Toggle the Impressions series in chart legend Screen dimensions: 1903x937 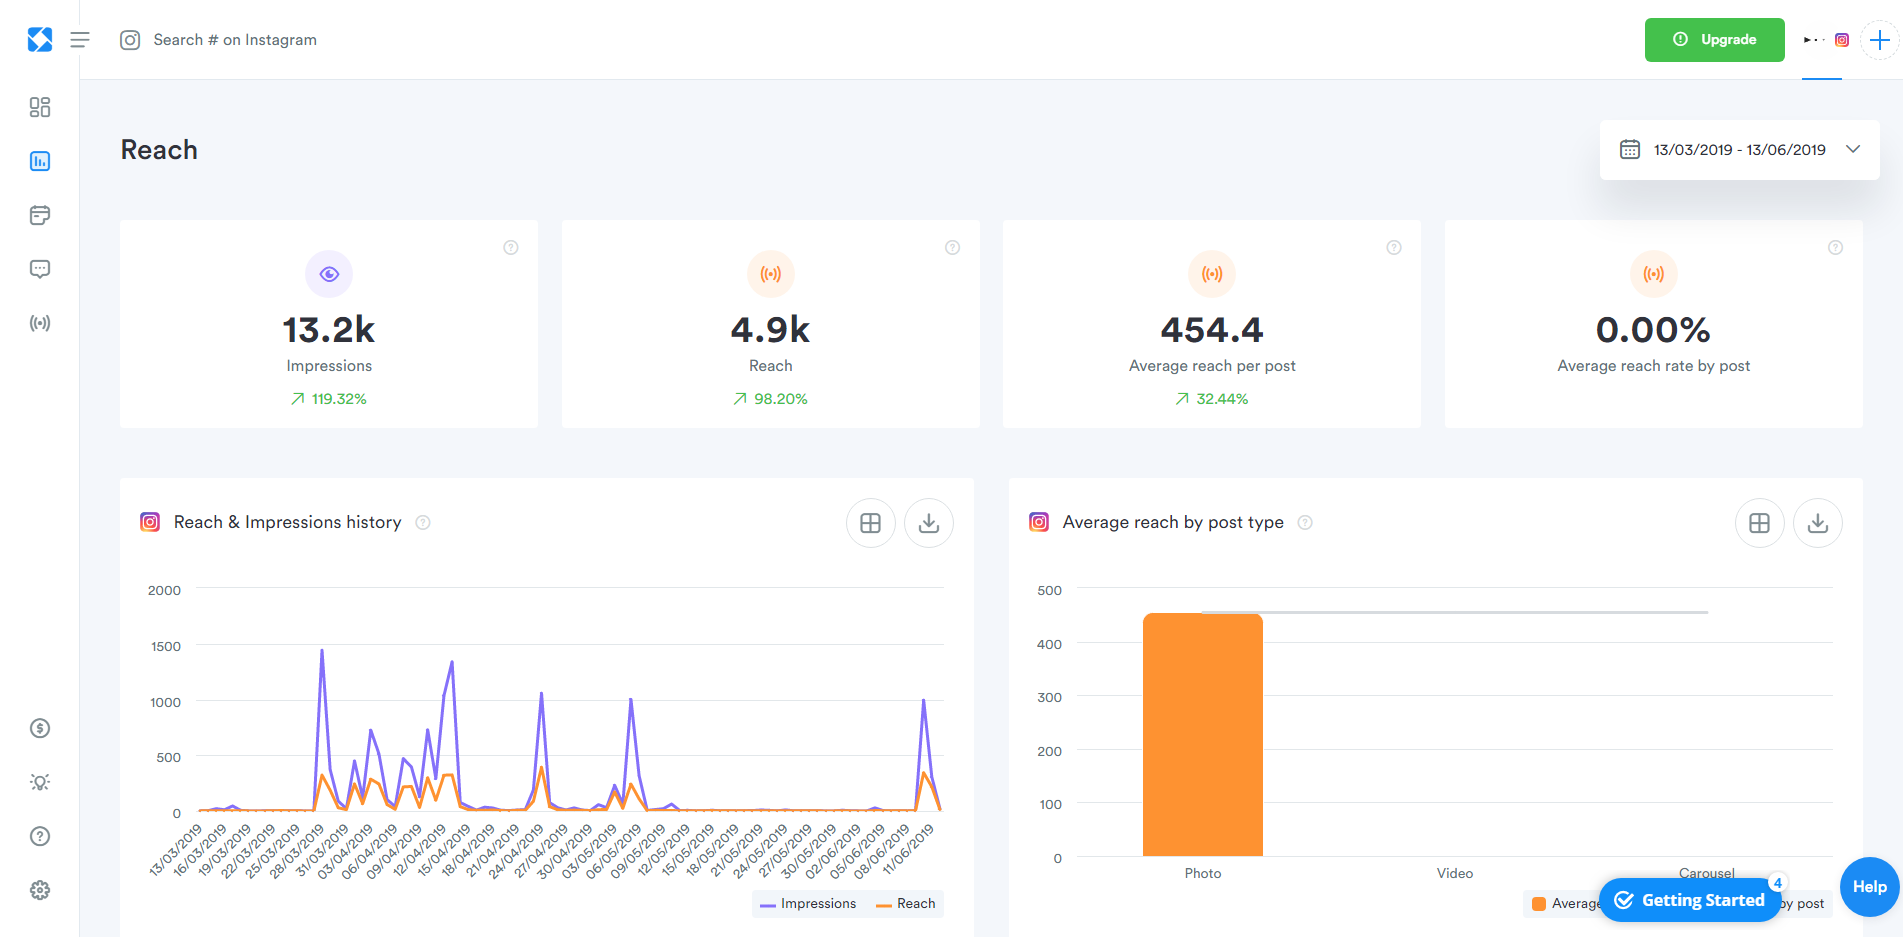click(808, 904)
